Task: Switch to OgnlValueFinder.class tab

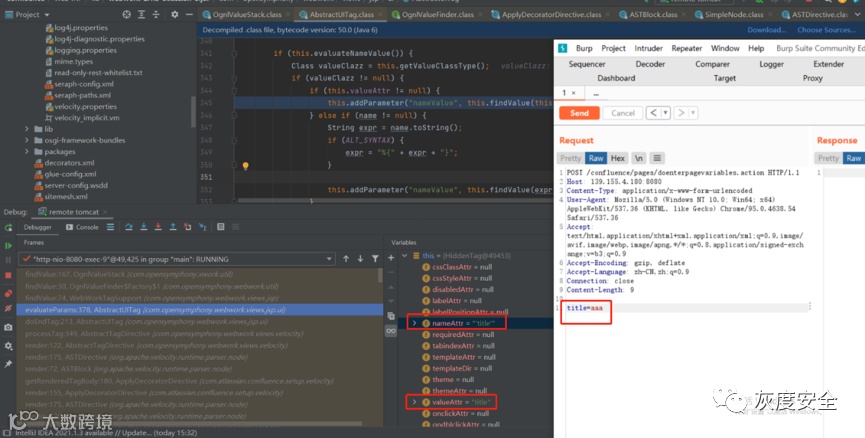Action: pos(437,14)
